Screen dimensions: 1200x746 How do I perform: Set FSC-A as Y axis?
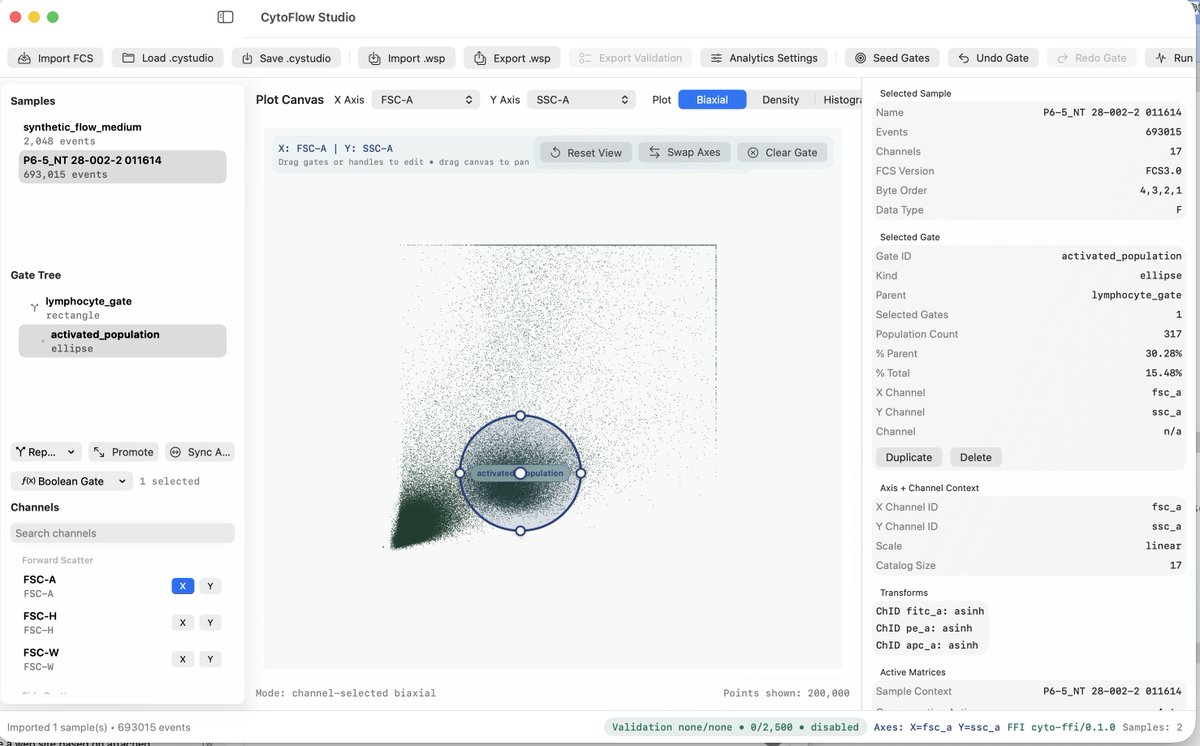pyautogui.click(x=210, y=586)
